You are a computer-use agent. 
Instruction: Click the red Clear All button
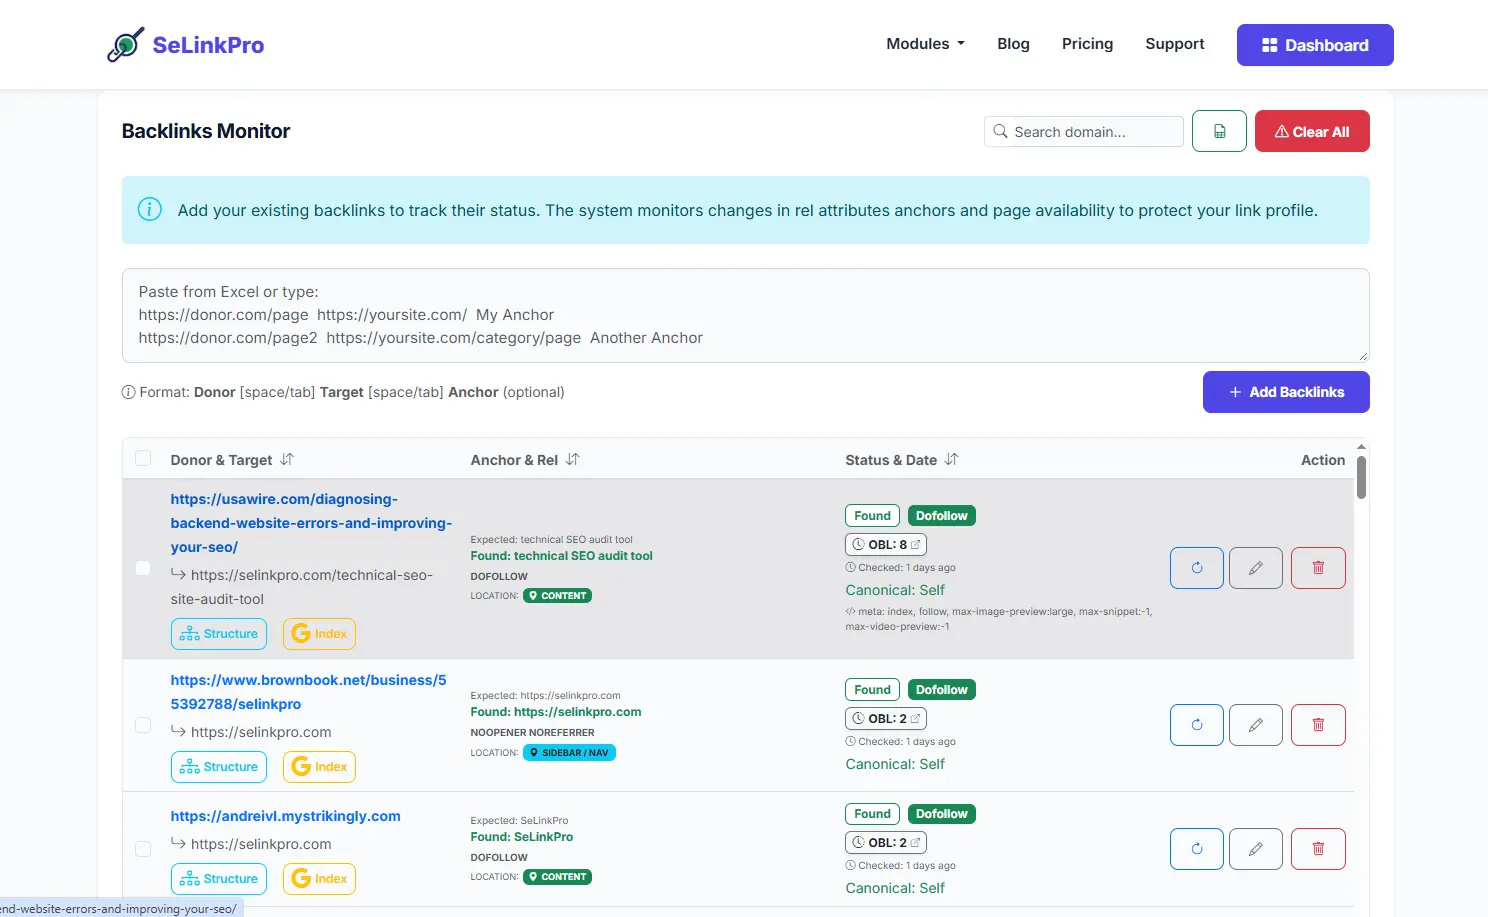[1312, 131]
